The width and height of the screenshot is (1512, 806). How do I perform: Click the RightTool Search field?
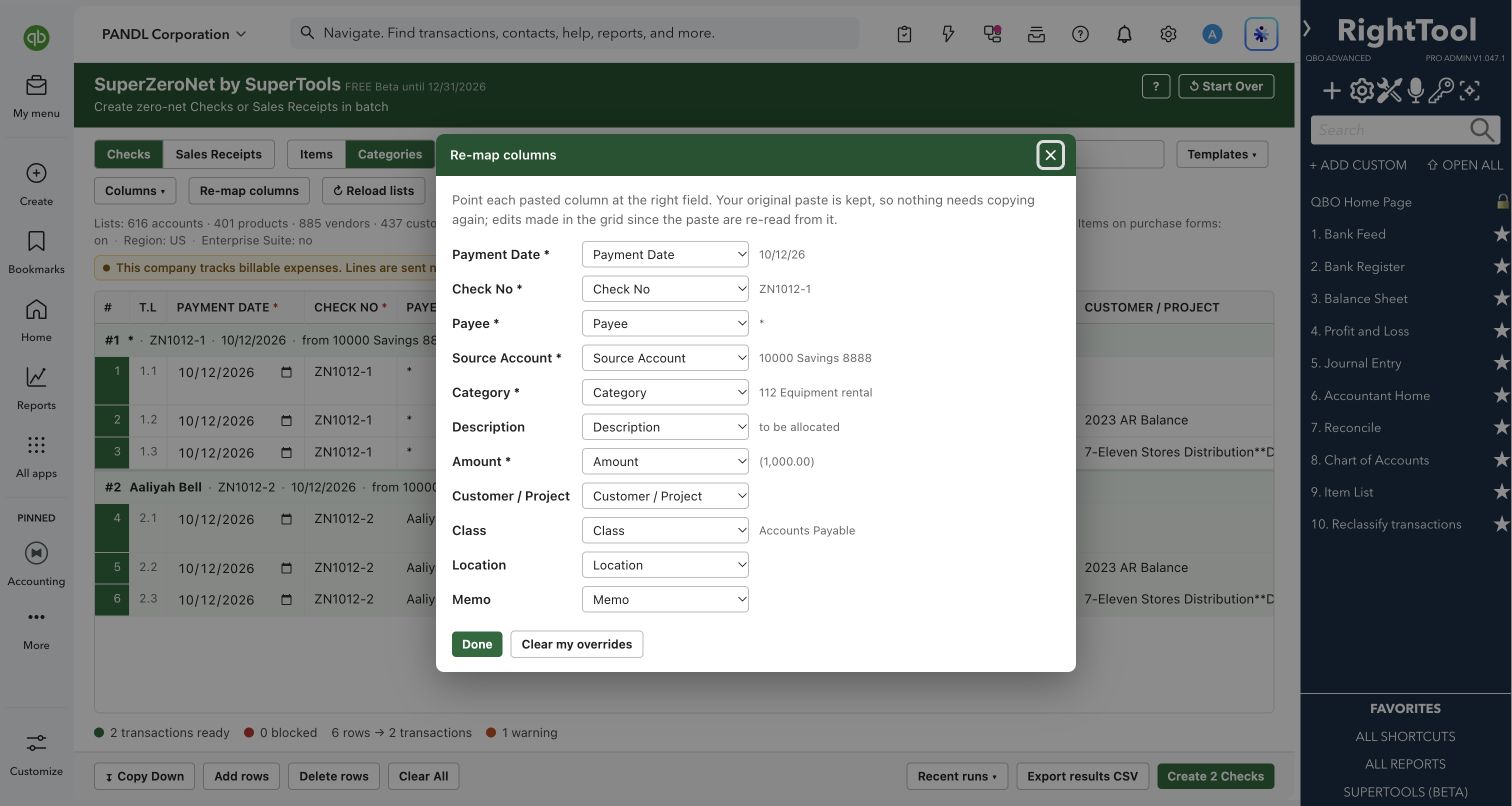point(1405,129)
